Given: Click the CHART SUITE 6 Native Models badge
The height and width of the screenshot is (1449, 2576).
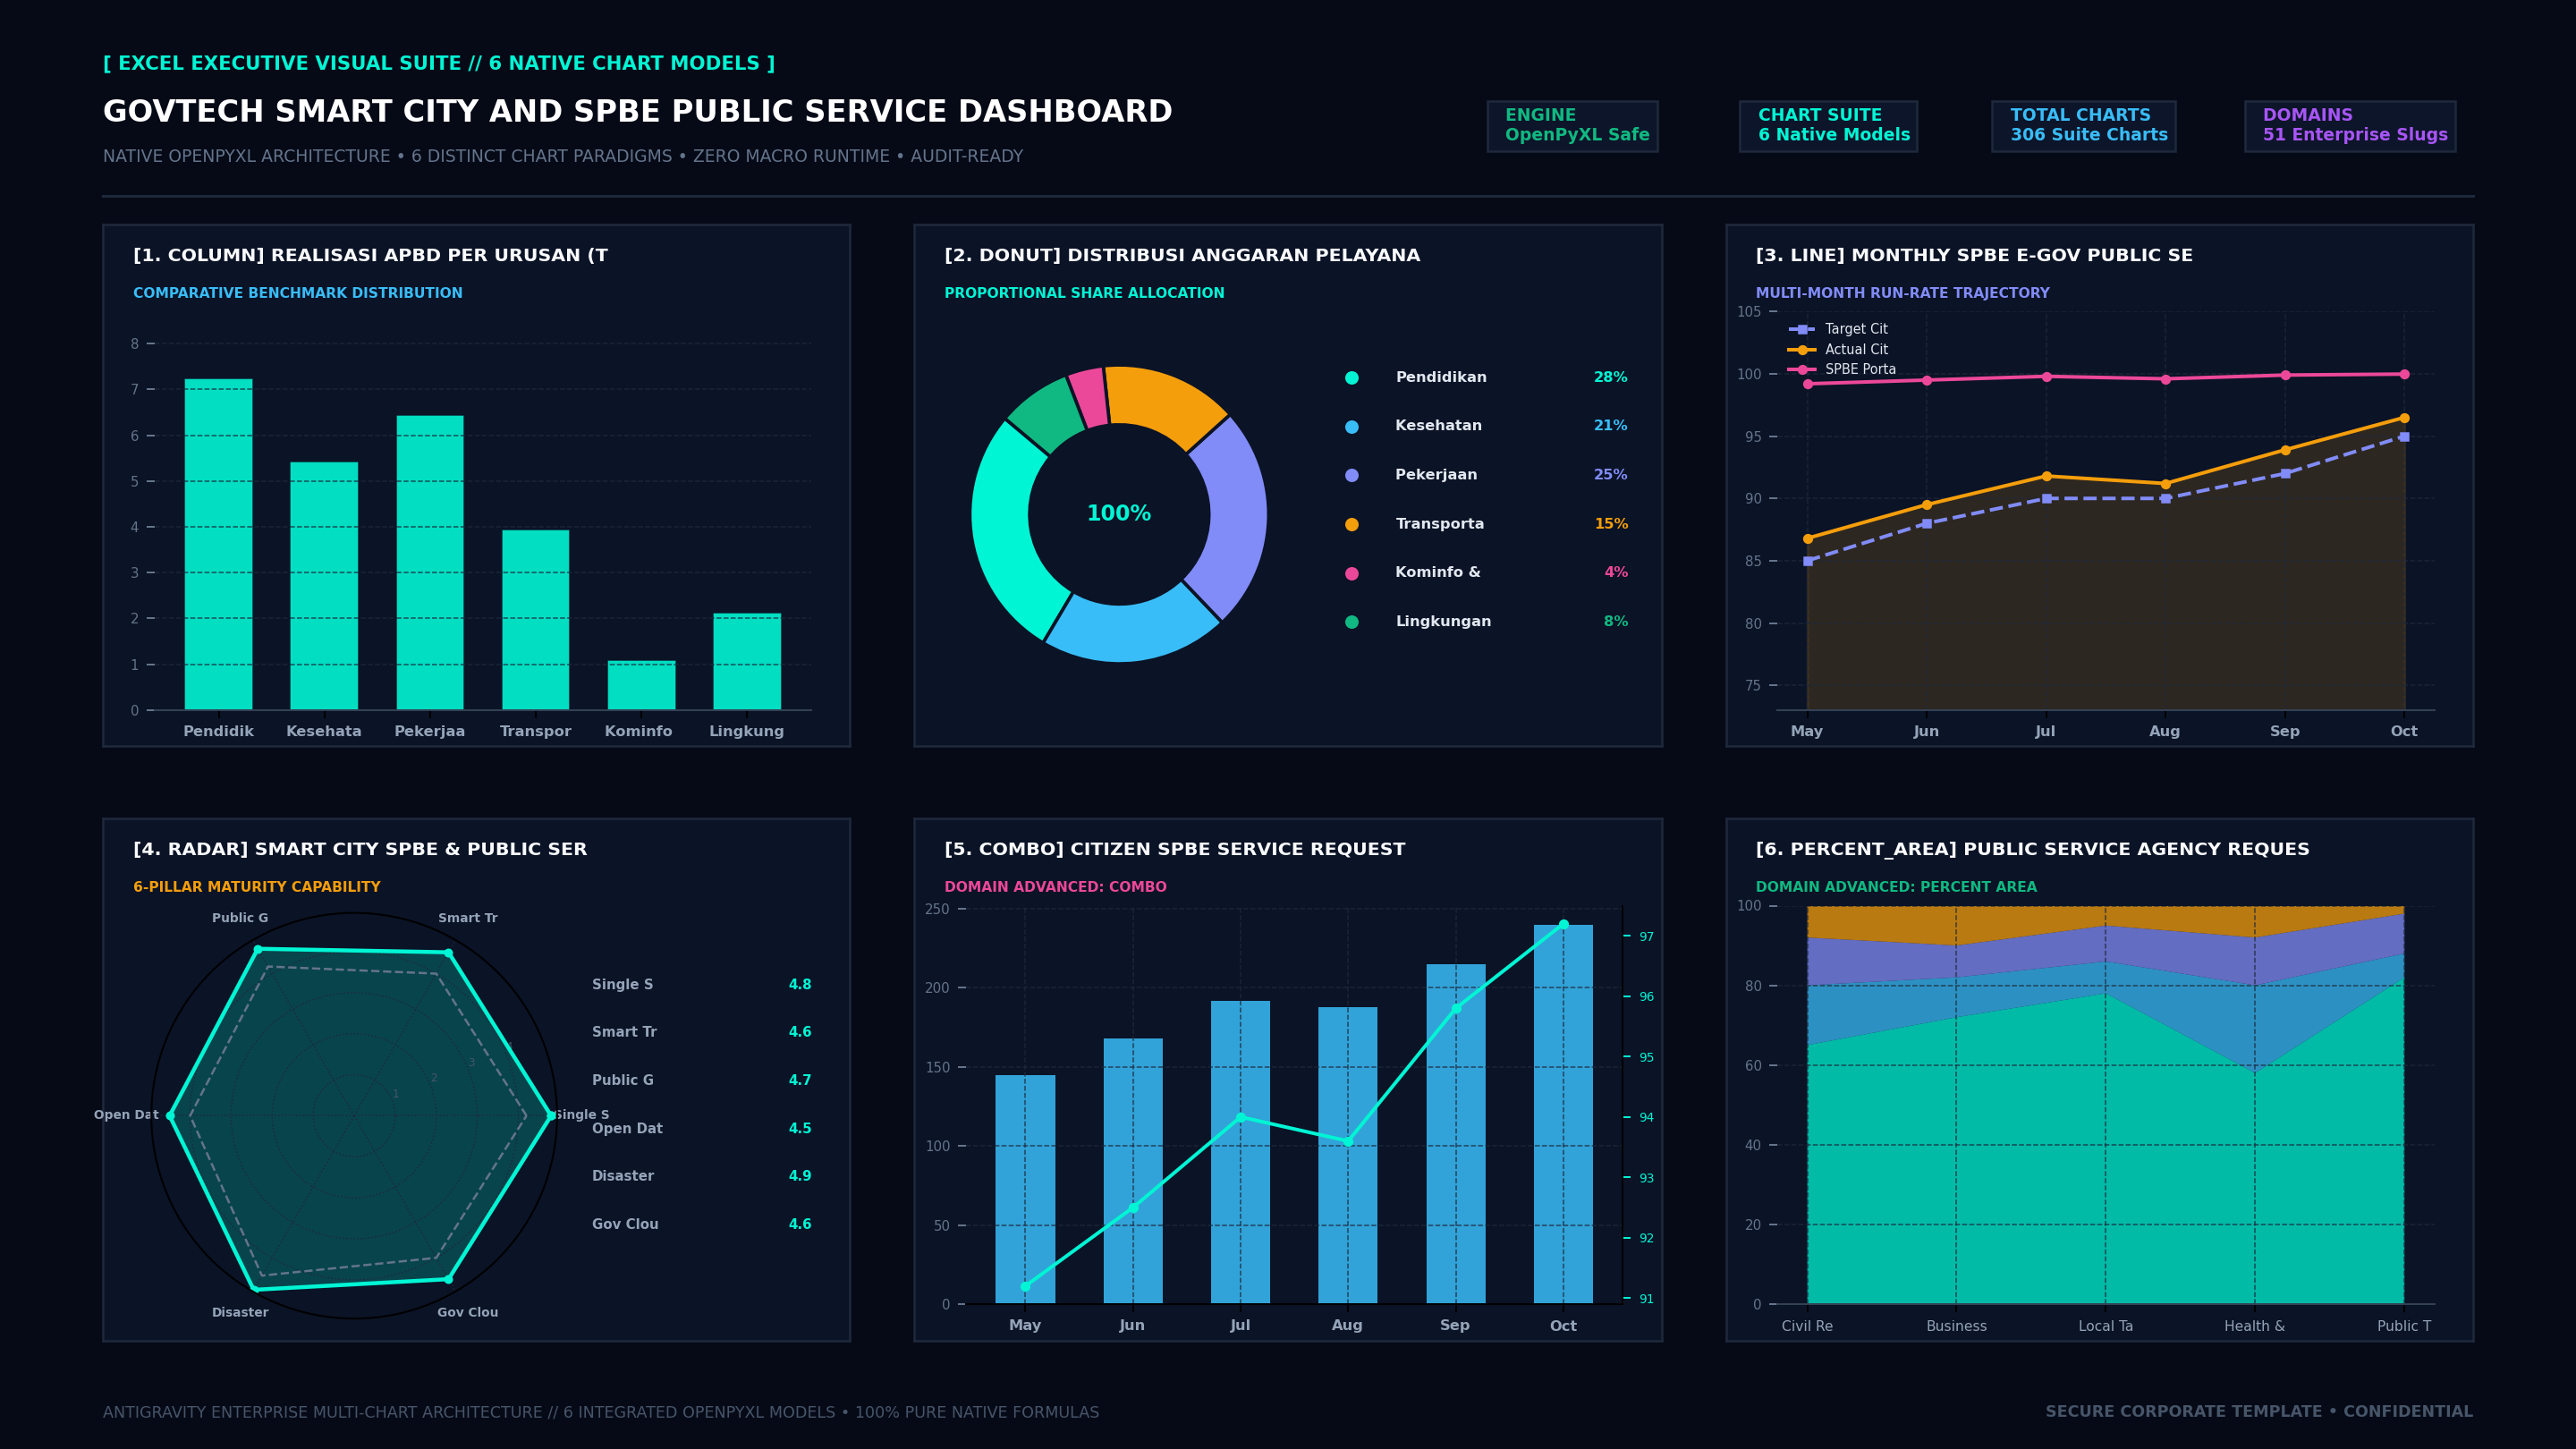Looking at the screenshot, I should pos(1828,126).
